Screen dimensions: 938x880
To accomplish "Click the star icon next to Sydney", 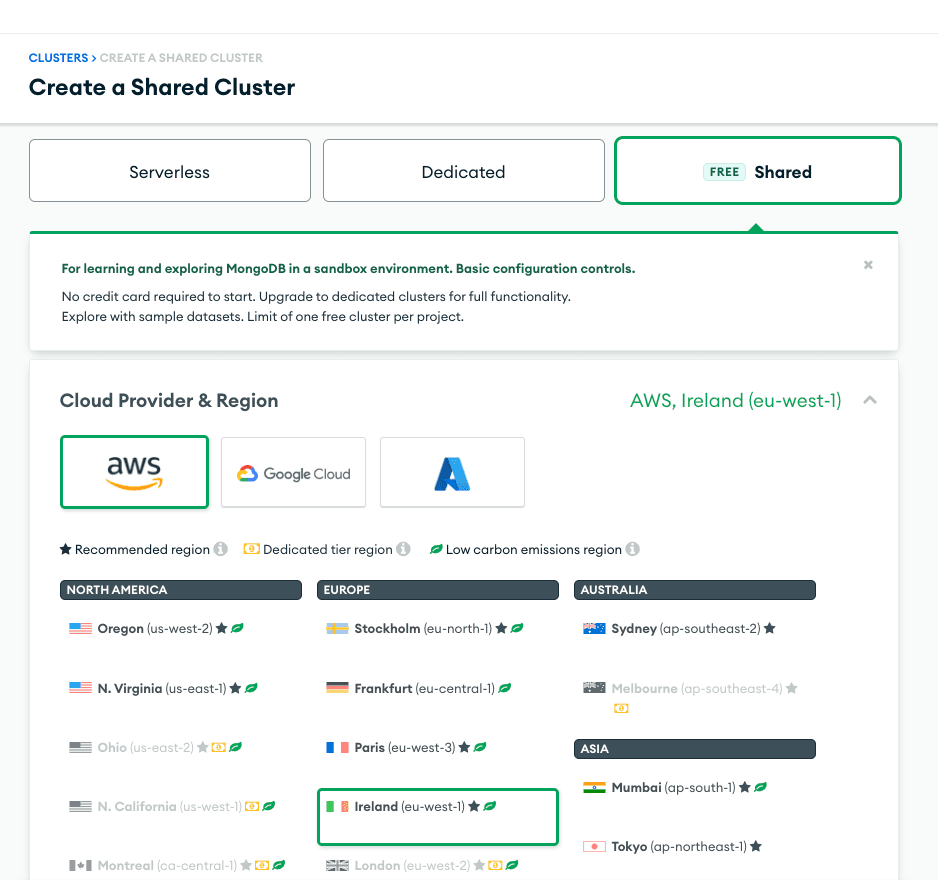I will [x=770, y=628].
